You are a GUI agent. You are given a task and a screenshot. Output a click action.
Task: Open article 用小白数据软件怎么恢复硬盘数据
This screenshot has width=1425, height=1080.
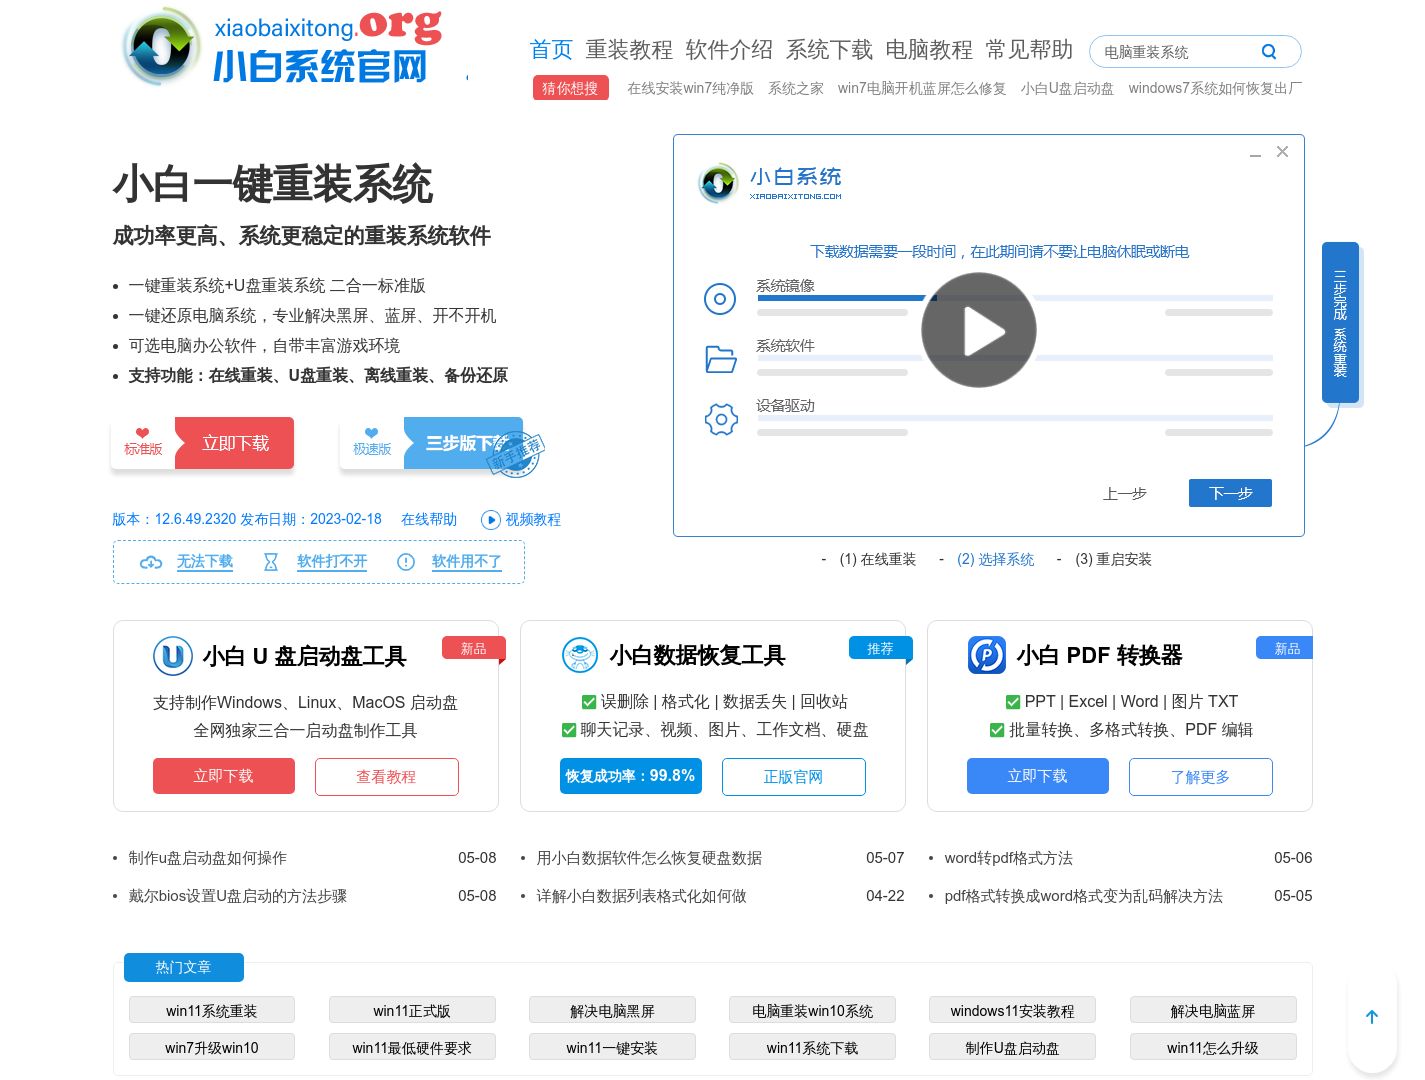pyautogui.click(x=649, y=858)
